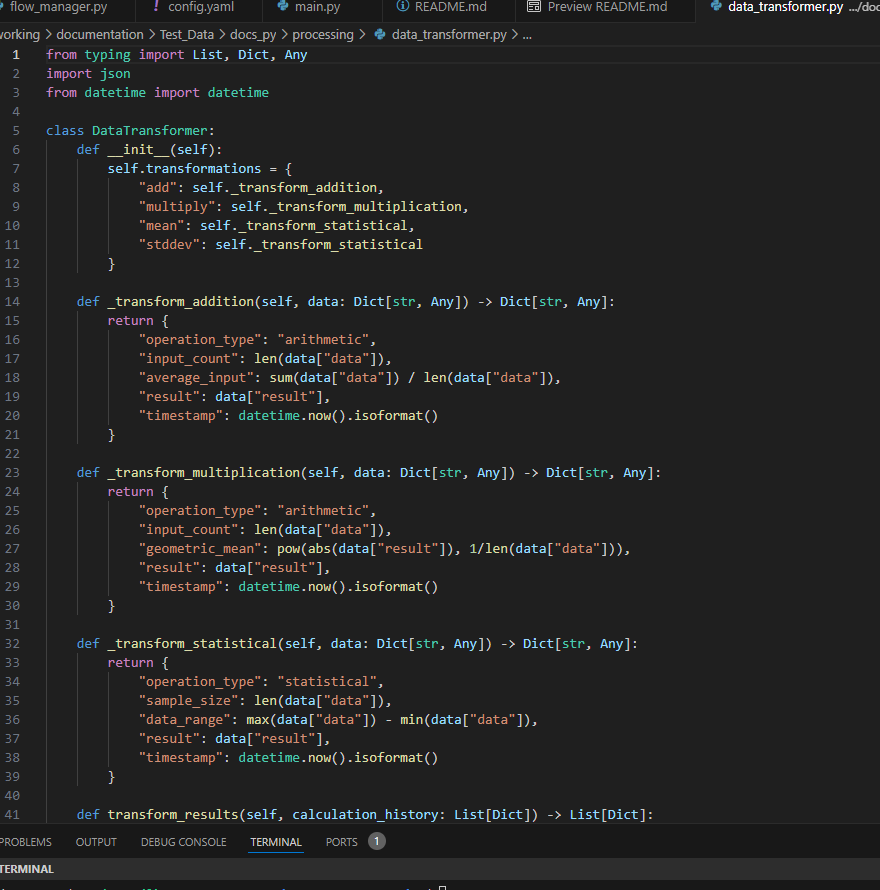Click the transform_results method name

tap(173, 814)
